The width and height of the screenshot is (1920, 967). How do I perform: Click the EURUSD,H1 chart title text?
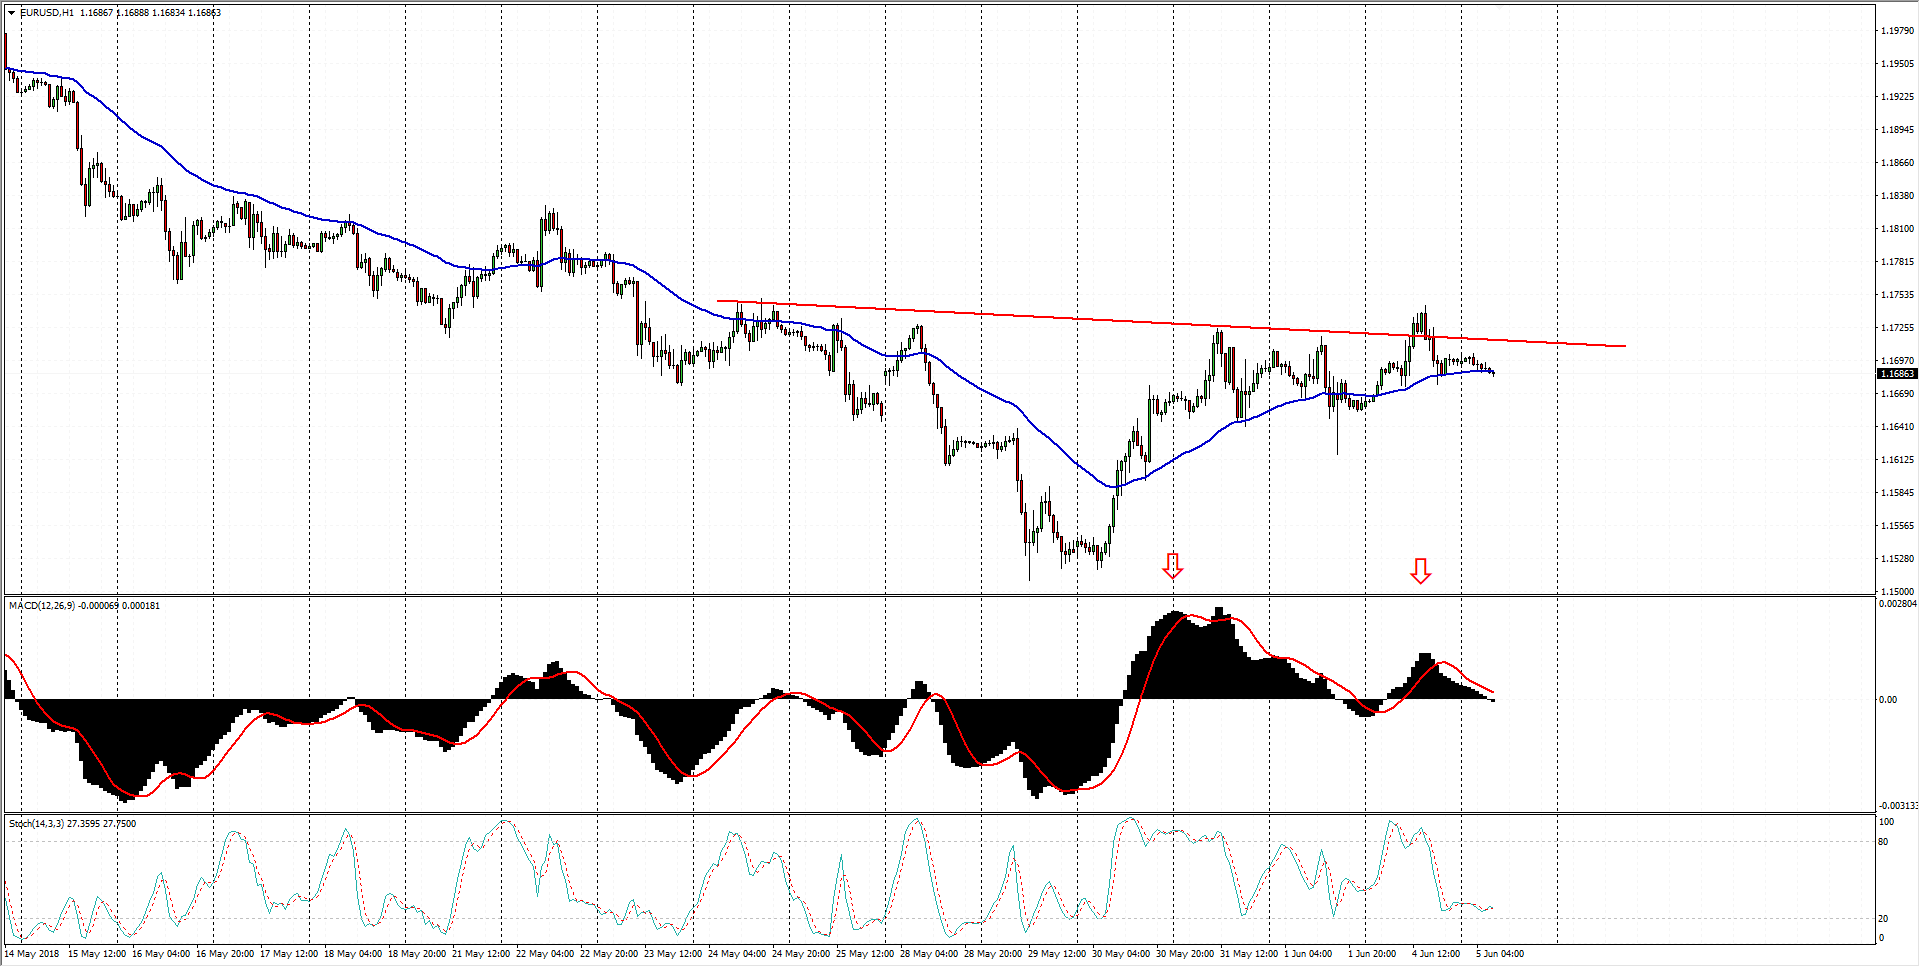pyautogui.click(x=47, y=13)
